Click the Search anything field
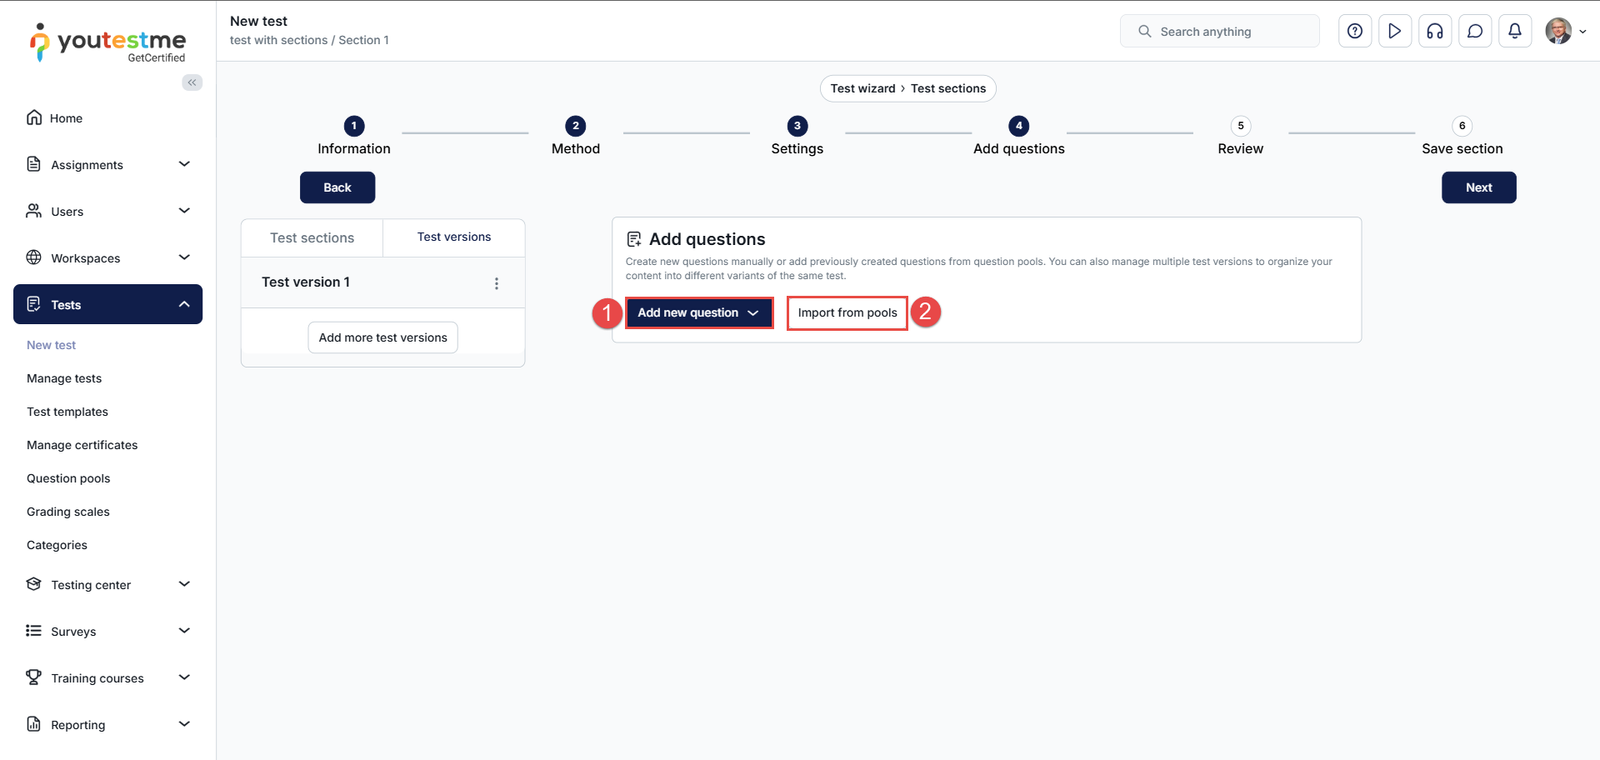Screen dimensions: 1600x760 point(1220,31)
